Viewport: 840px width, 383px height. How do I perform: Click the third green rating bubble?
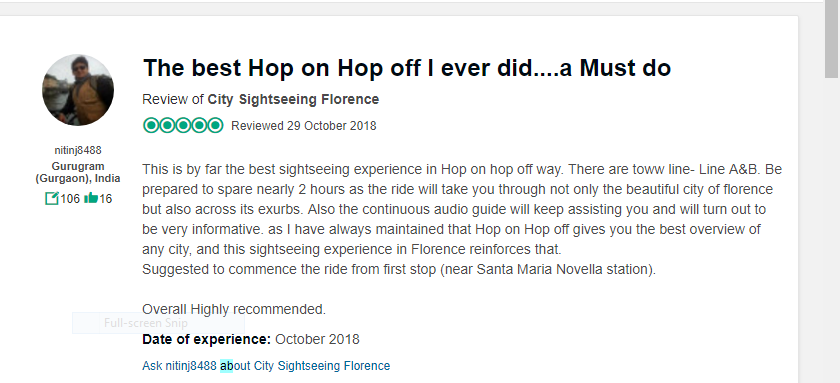click(183, 126)
